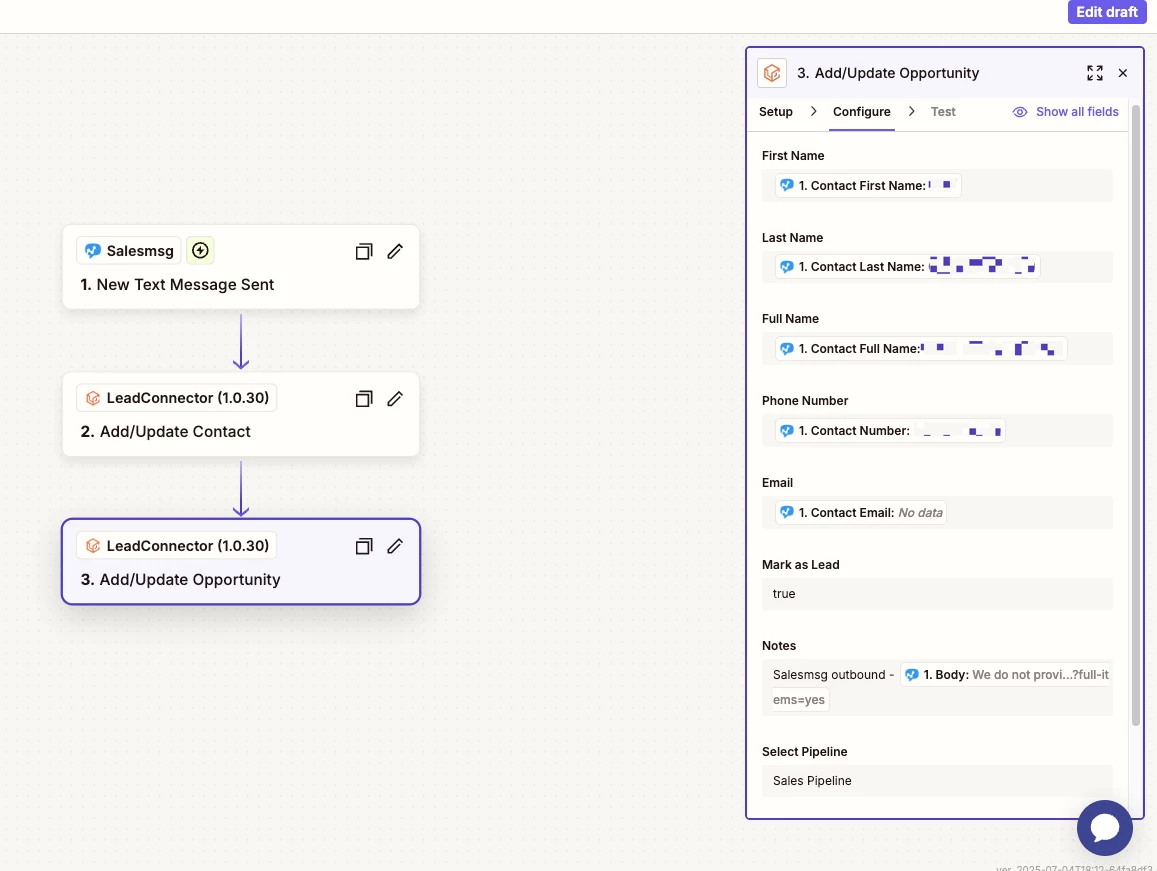This screenshot has height=871, width=1157.
Task: Click LeadConnector icon in Add/Update Contact step
Action: [92, 398]
